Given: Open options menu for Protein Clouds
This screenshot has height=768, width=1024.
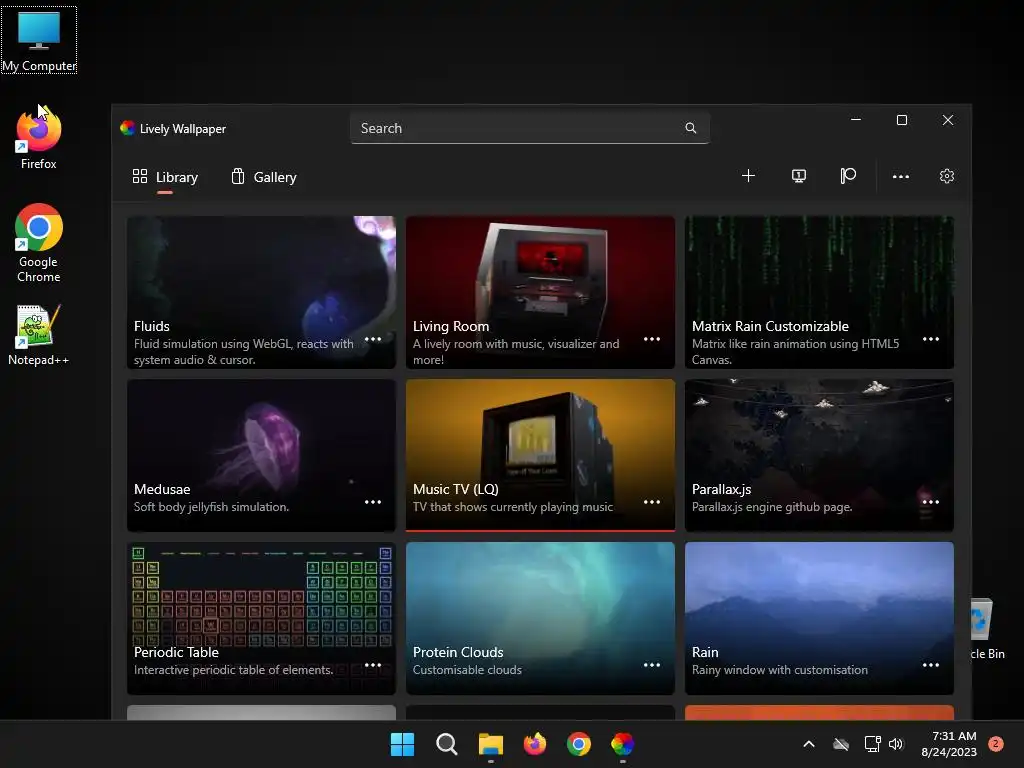Looking at the screenshot, I should click(x=652, y=665).
